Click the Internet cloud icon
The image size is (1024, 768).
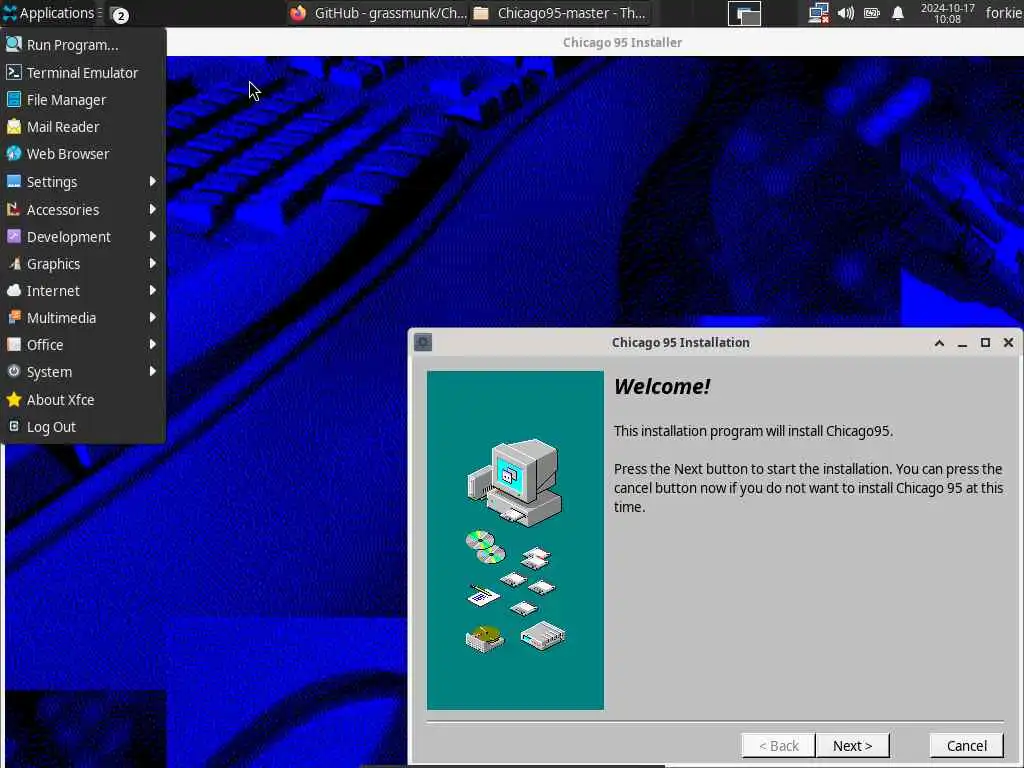(x=14, y=291)
